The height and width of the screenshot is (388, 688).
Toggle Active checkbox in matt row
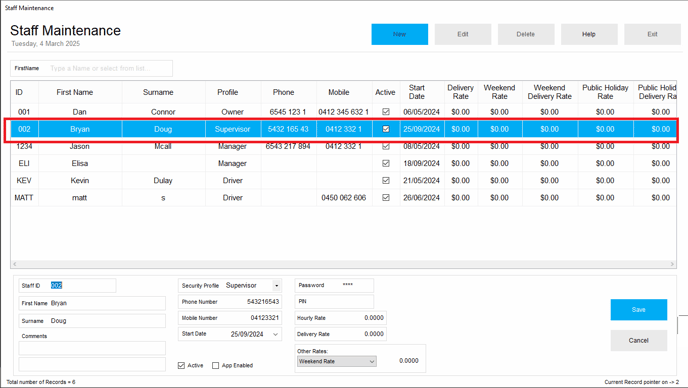tap(386, 198)
